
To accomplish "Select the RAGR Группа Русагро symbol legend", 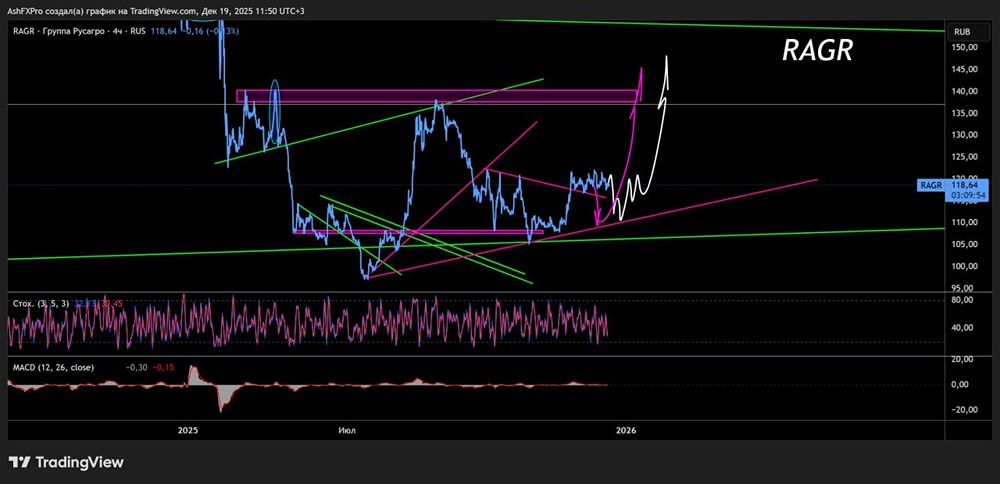I will [79, 31].
